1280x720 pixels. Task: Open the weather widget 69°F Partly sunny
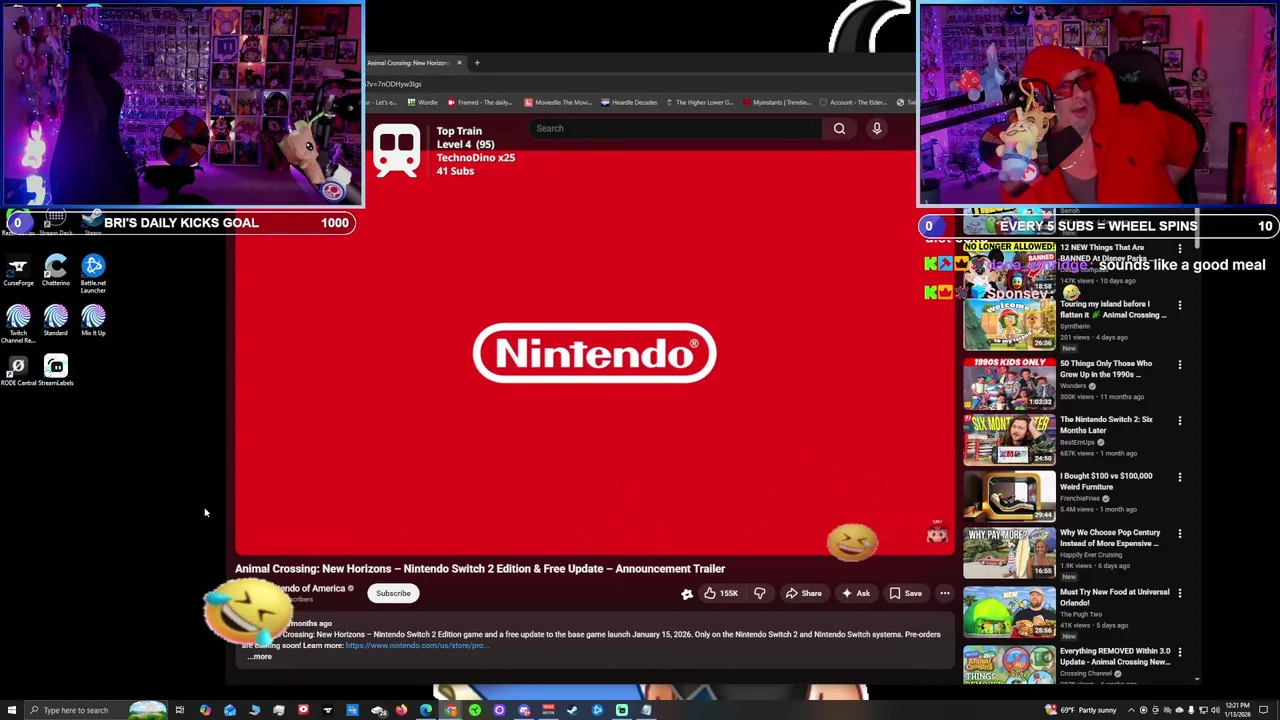tap(1080, 710)
